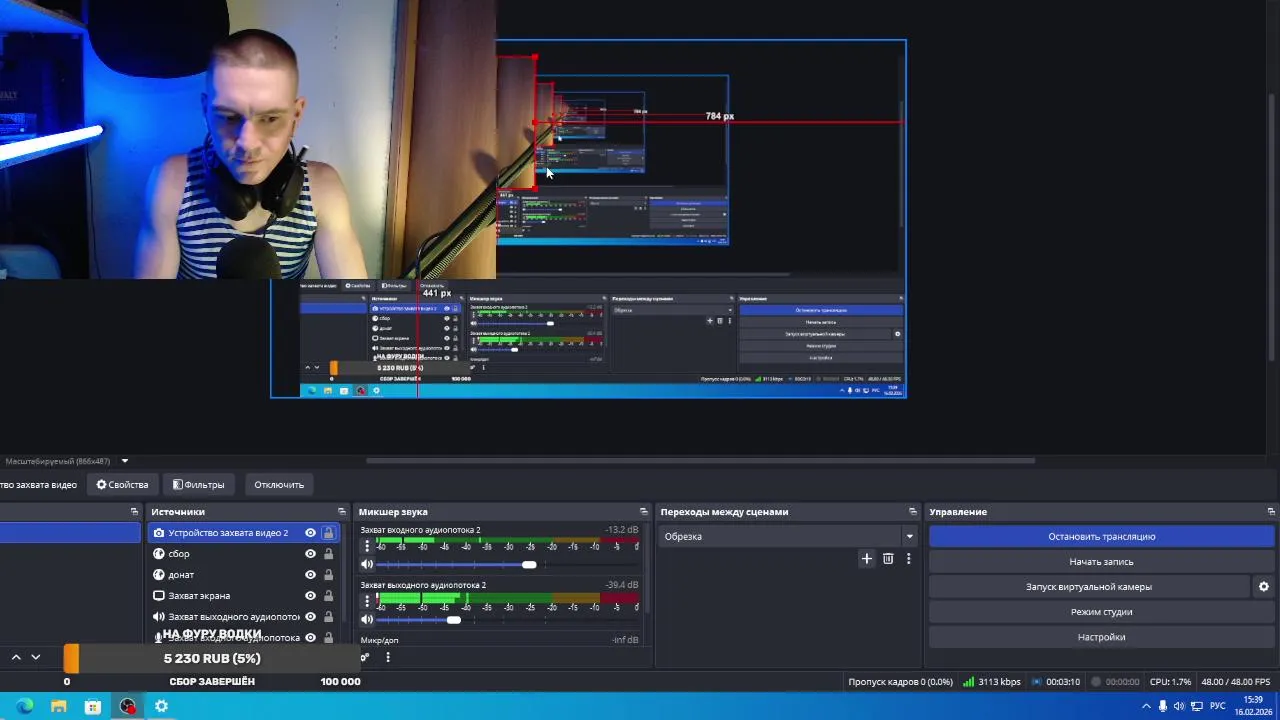
Task: Mute Захват входного аудиопотока 2 mixer channel
Action: point(367,565)
